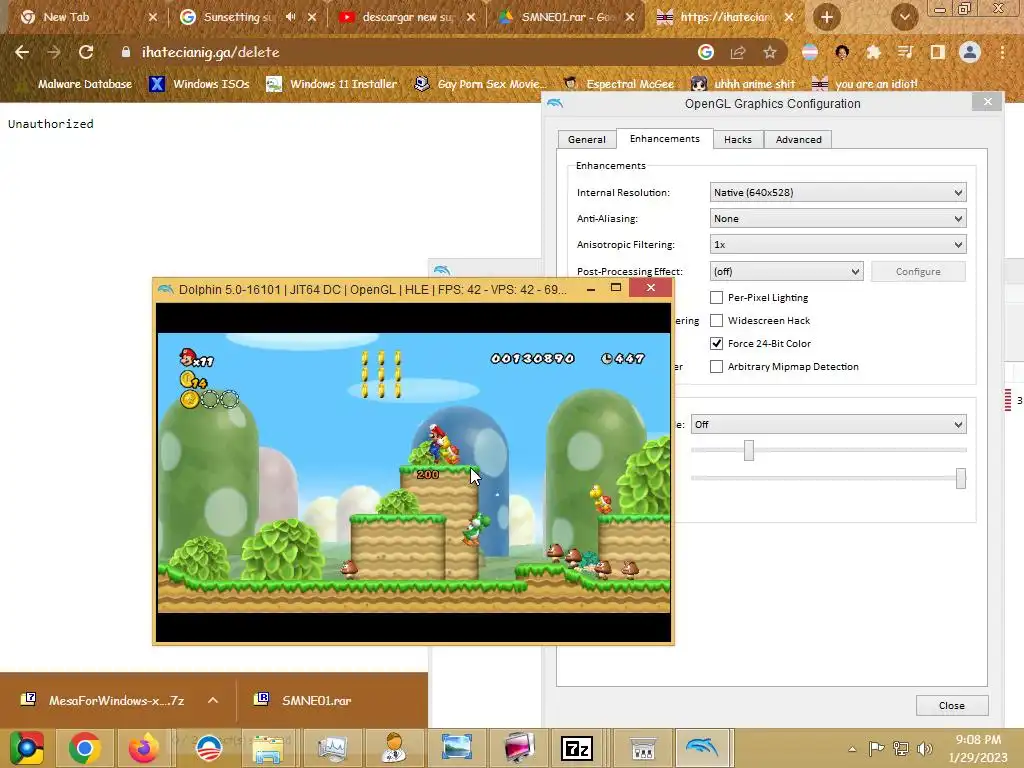The width and height of the screenshot is (1024, 768).
Task: Switch to the descargar new YouTube tab
Action: pyautogui.click(x=408, y=17)
